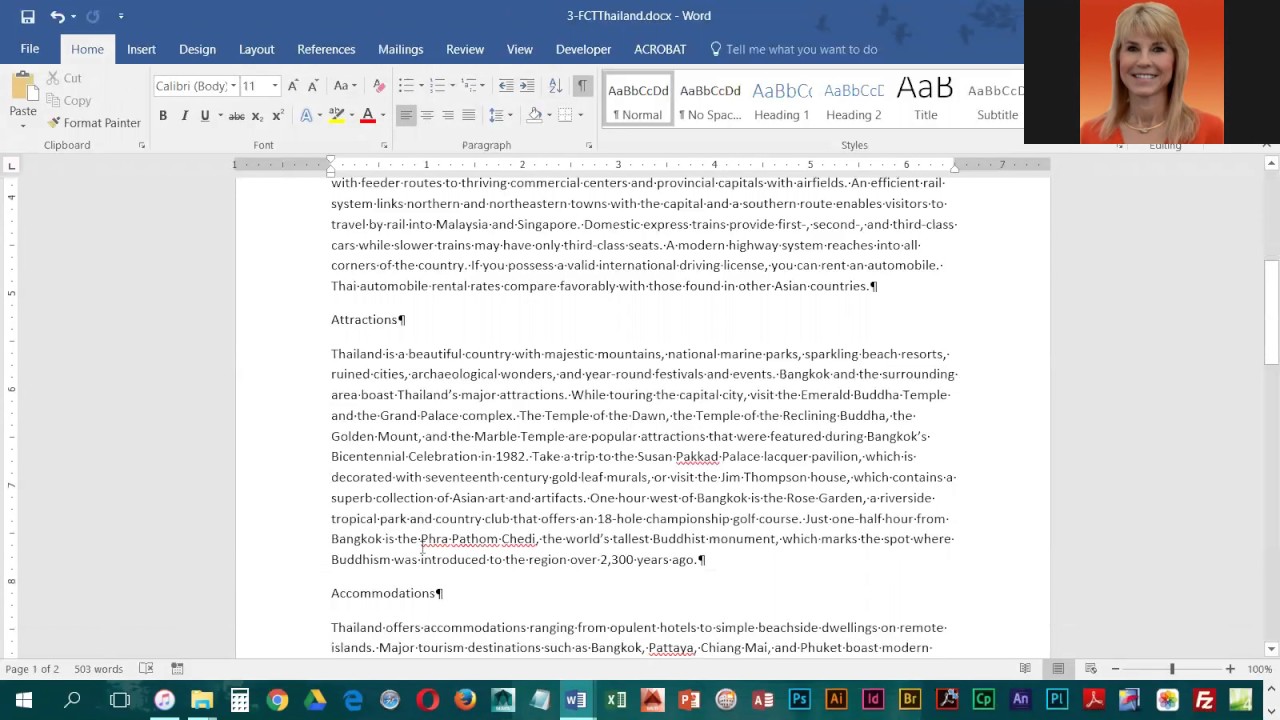
Task: Apply the Heading 1 style
Action: click(x=781, y=101)
